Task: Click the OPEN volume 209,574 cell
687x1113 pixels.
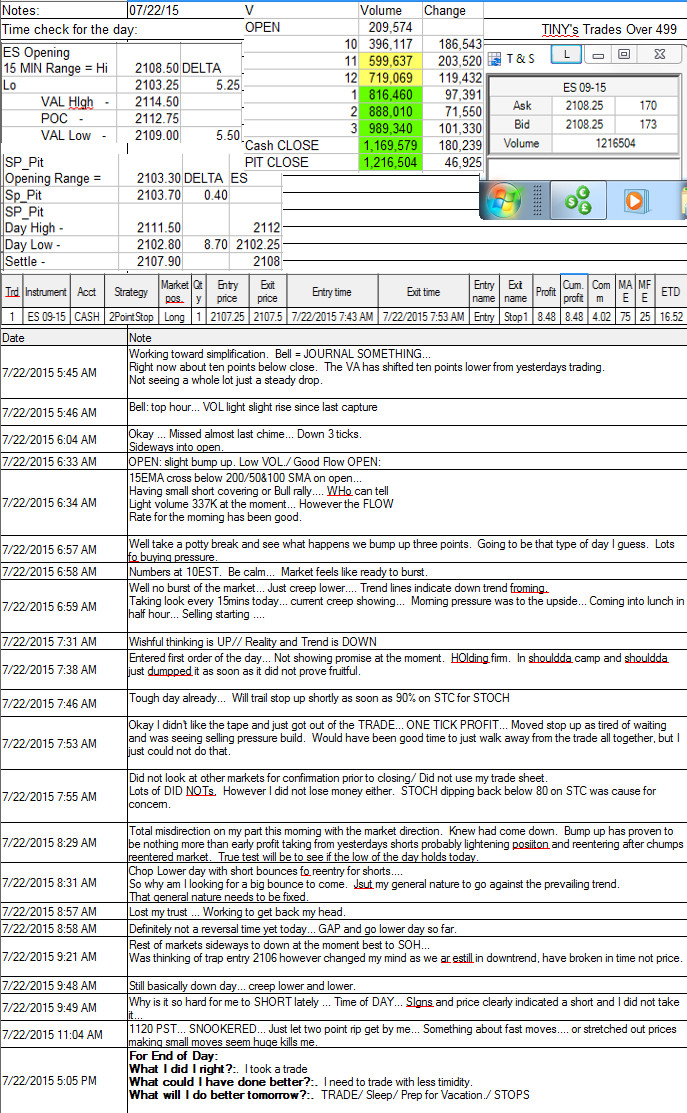Action: [x=390, y=28]
